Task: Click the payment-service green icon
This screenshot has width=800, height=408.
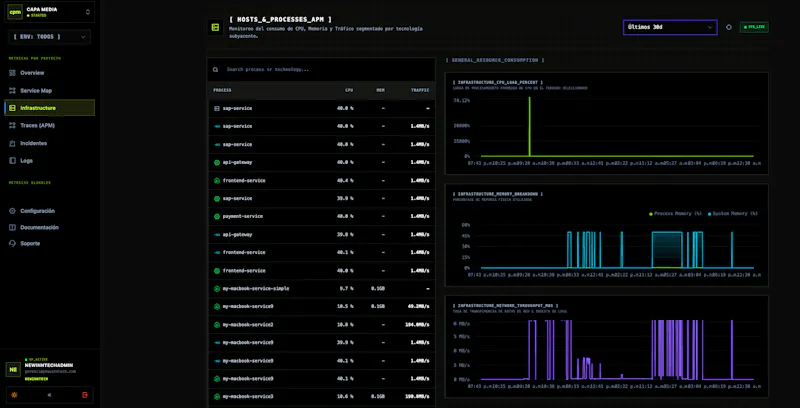Action: pos(216,217)
